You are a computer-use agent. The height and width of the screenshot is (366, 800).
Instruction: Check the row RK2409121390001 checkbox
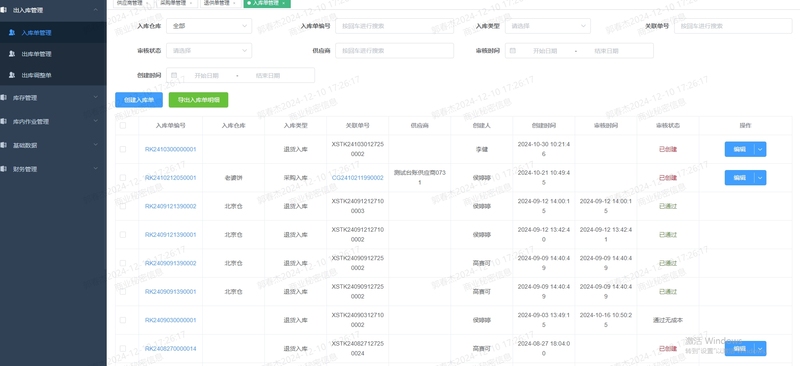(x=122, y=234)
